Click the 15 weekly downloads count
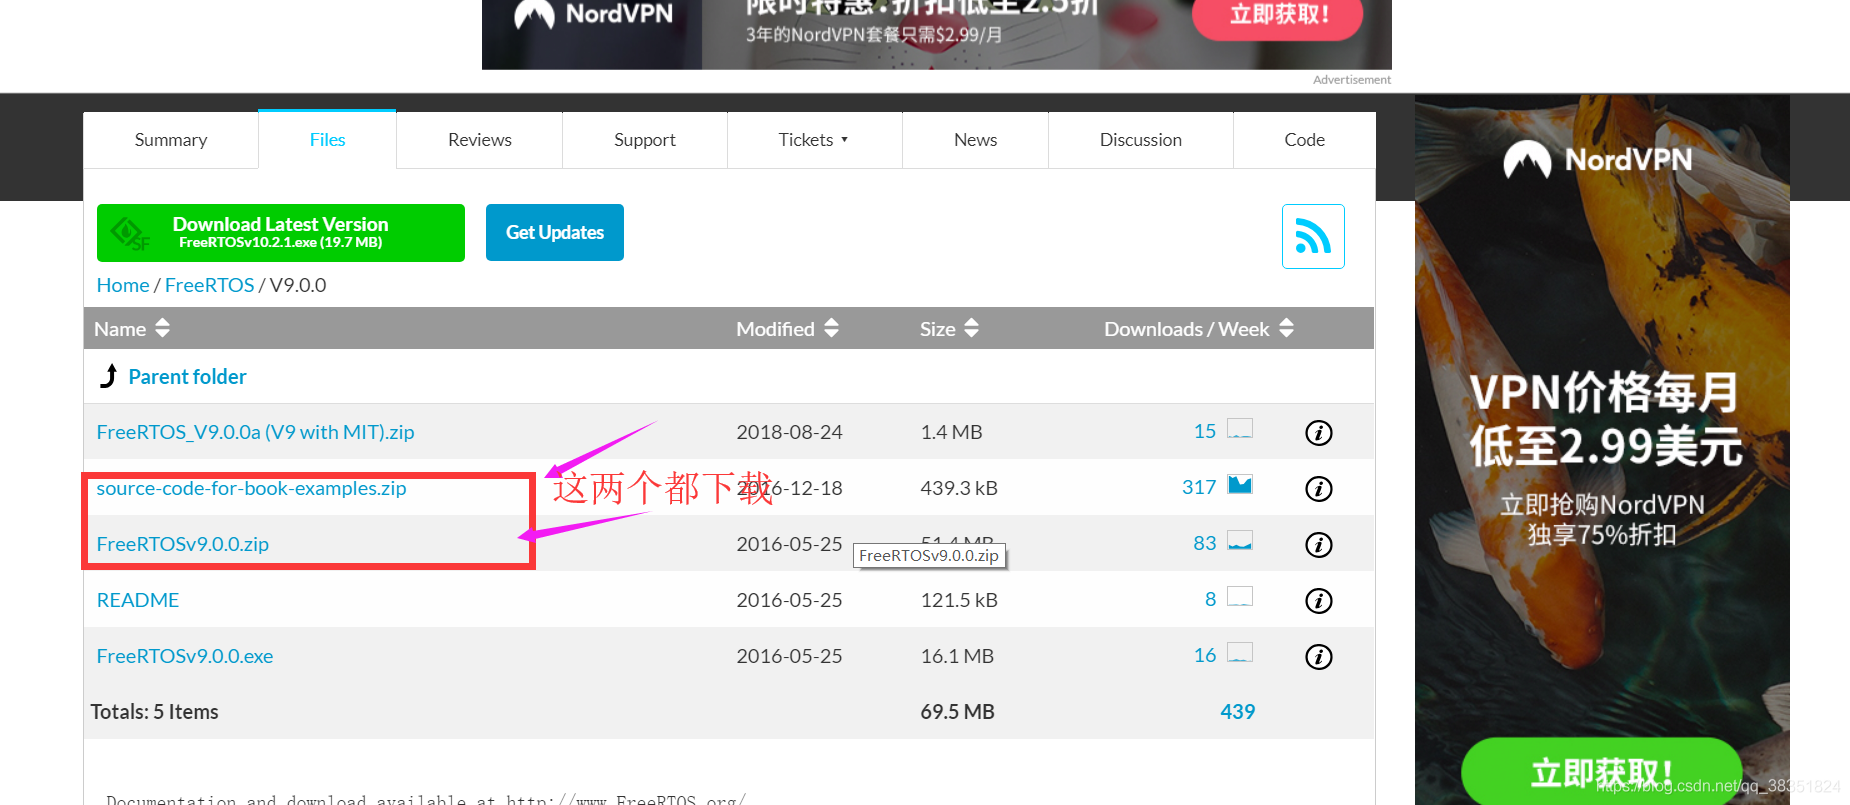 (x=1205, y=431)
